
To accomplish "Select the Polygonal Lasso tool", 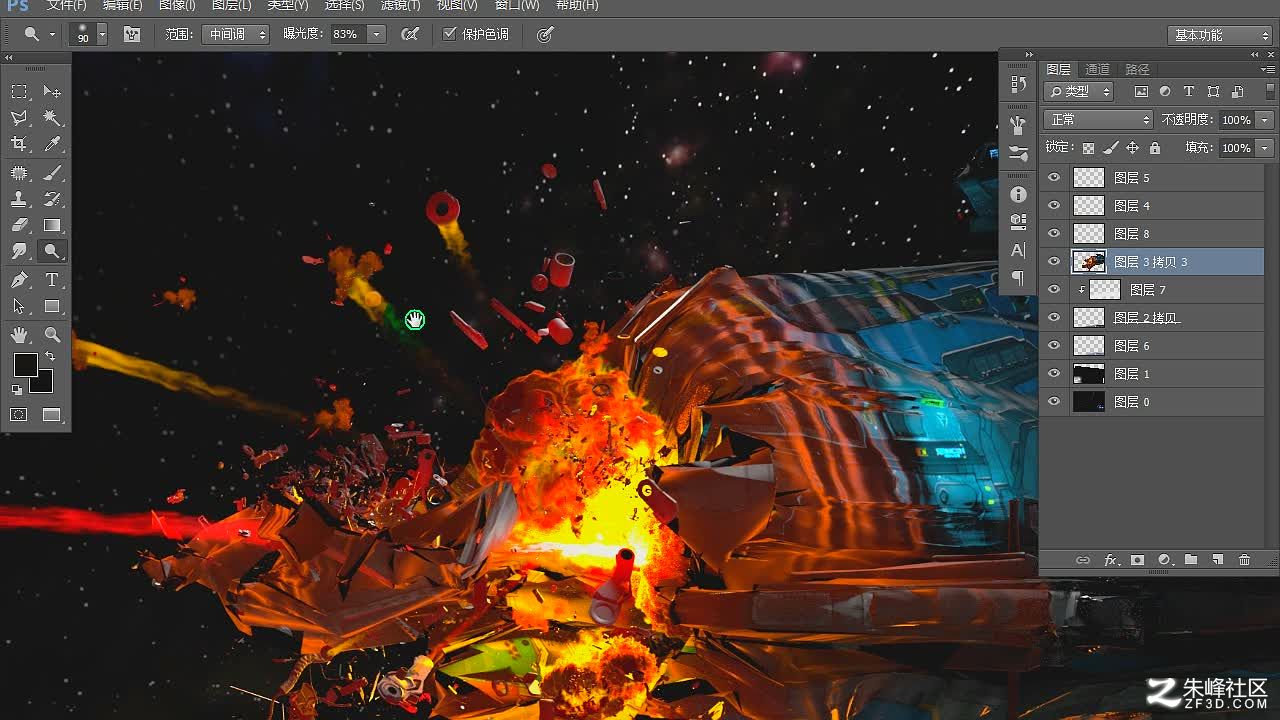I will [x=19, y=118].
